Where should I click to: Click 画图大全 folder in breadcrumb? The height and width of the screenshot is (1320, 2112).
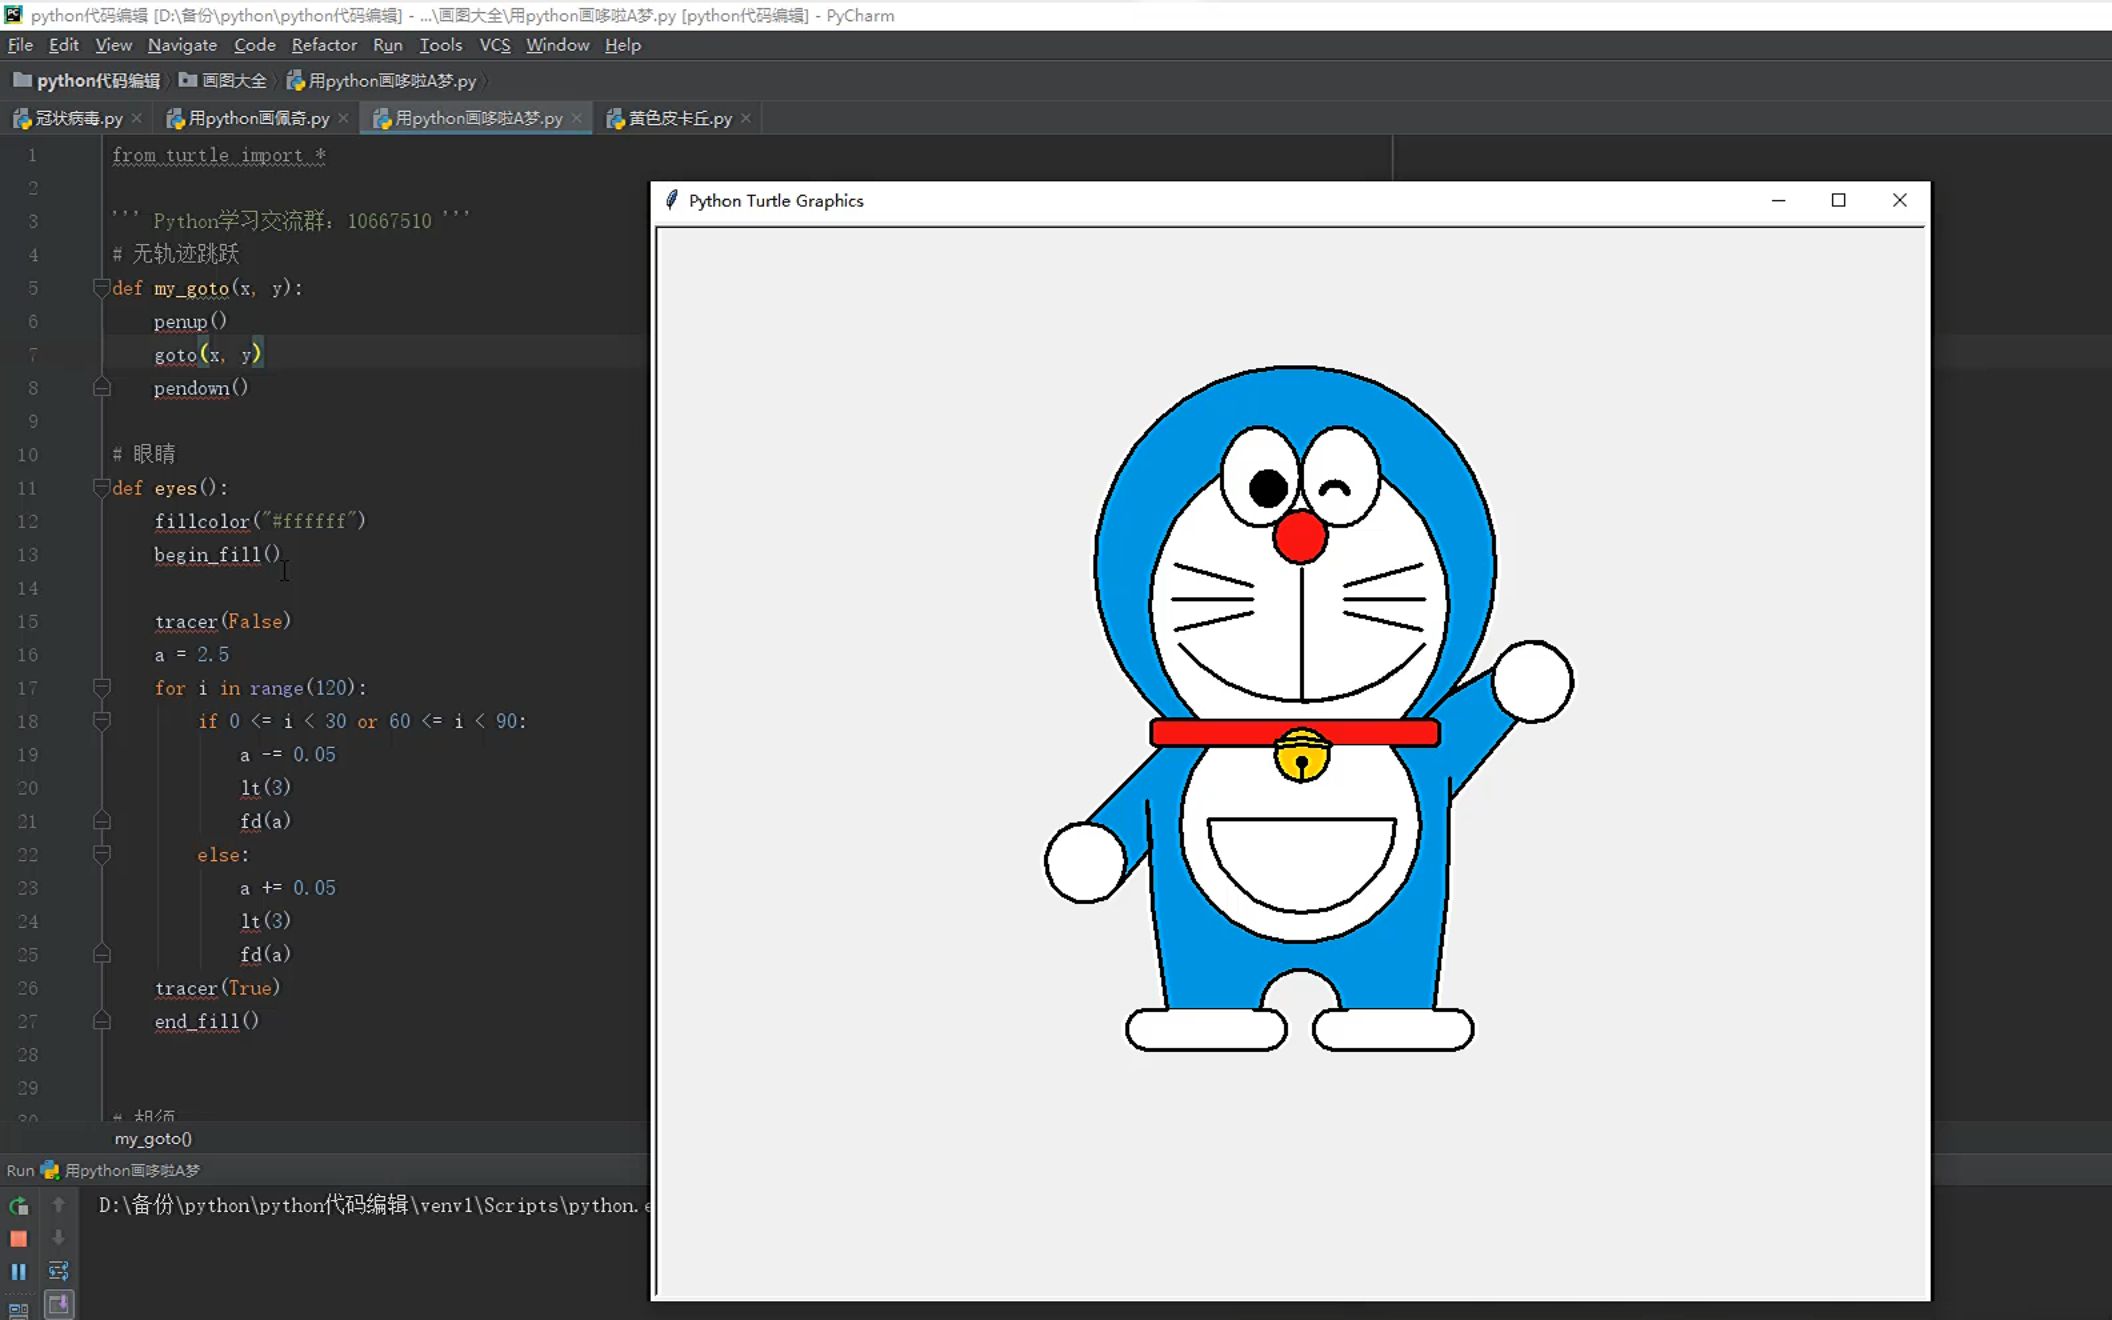click(x=233, y=81)
